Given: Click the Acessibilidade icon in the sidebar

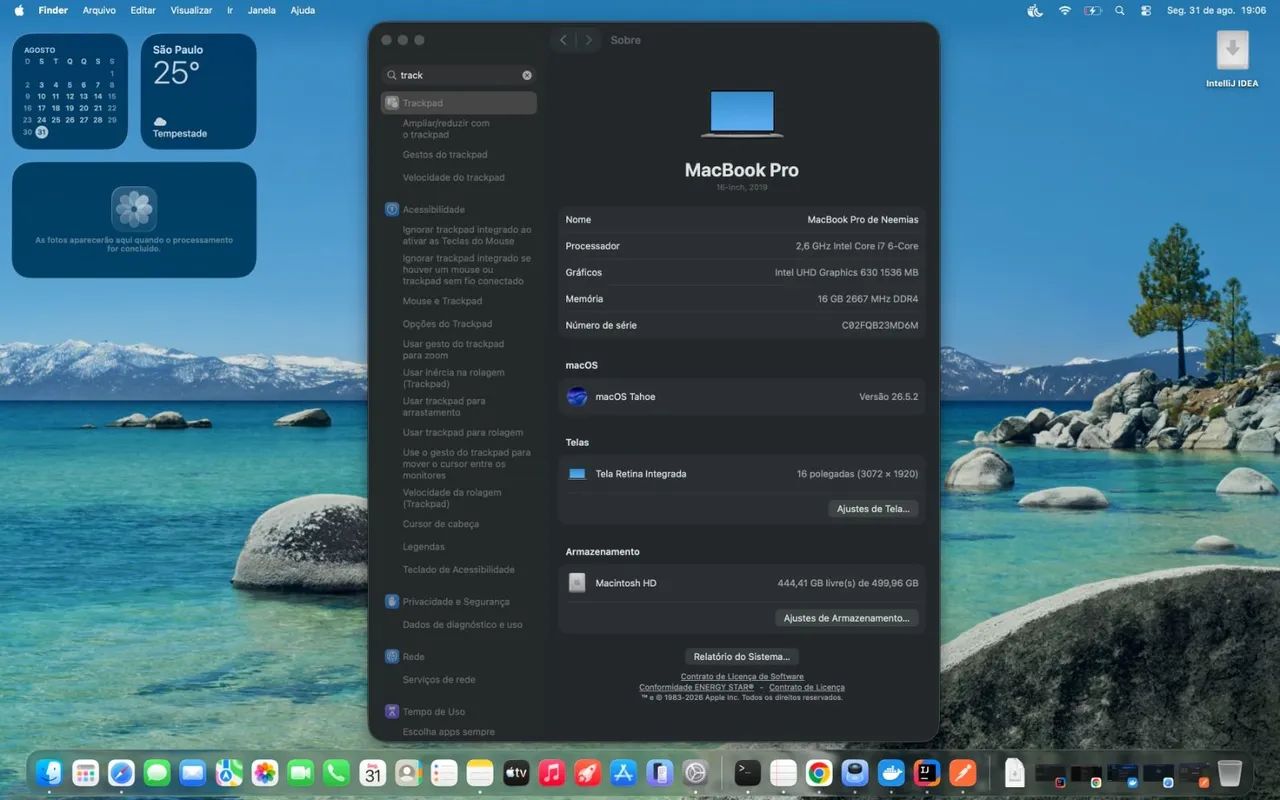Looking at the screenshot, I should pos(392,210).
